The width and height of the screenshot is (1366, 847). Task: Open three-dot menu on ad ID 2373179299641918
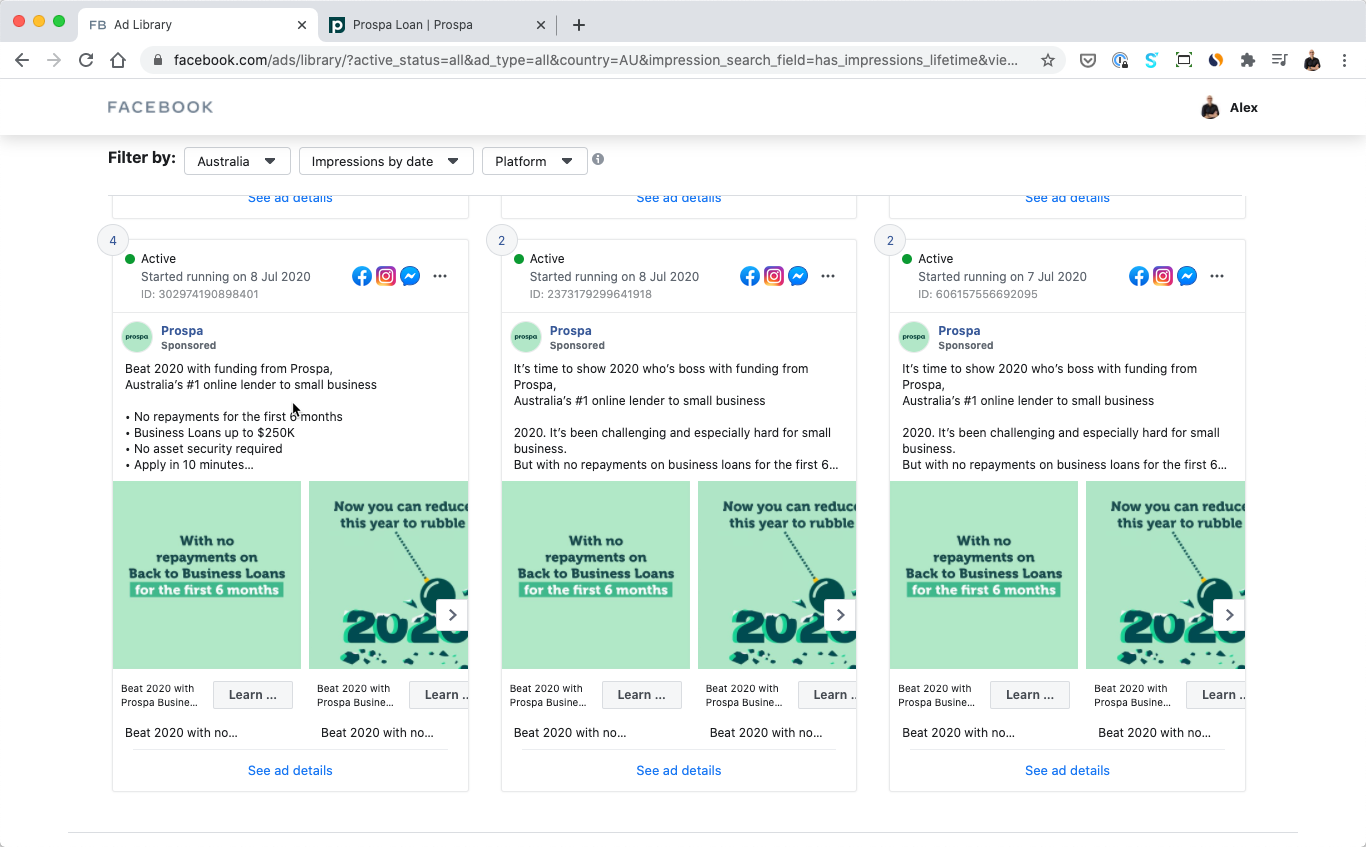[x=828, y=276]
